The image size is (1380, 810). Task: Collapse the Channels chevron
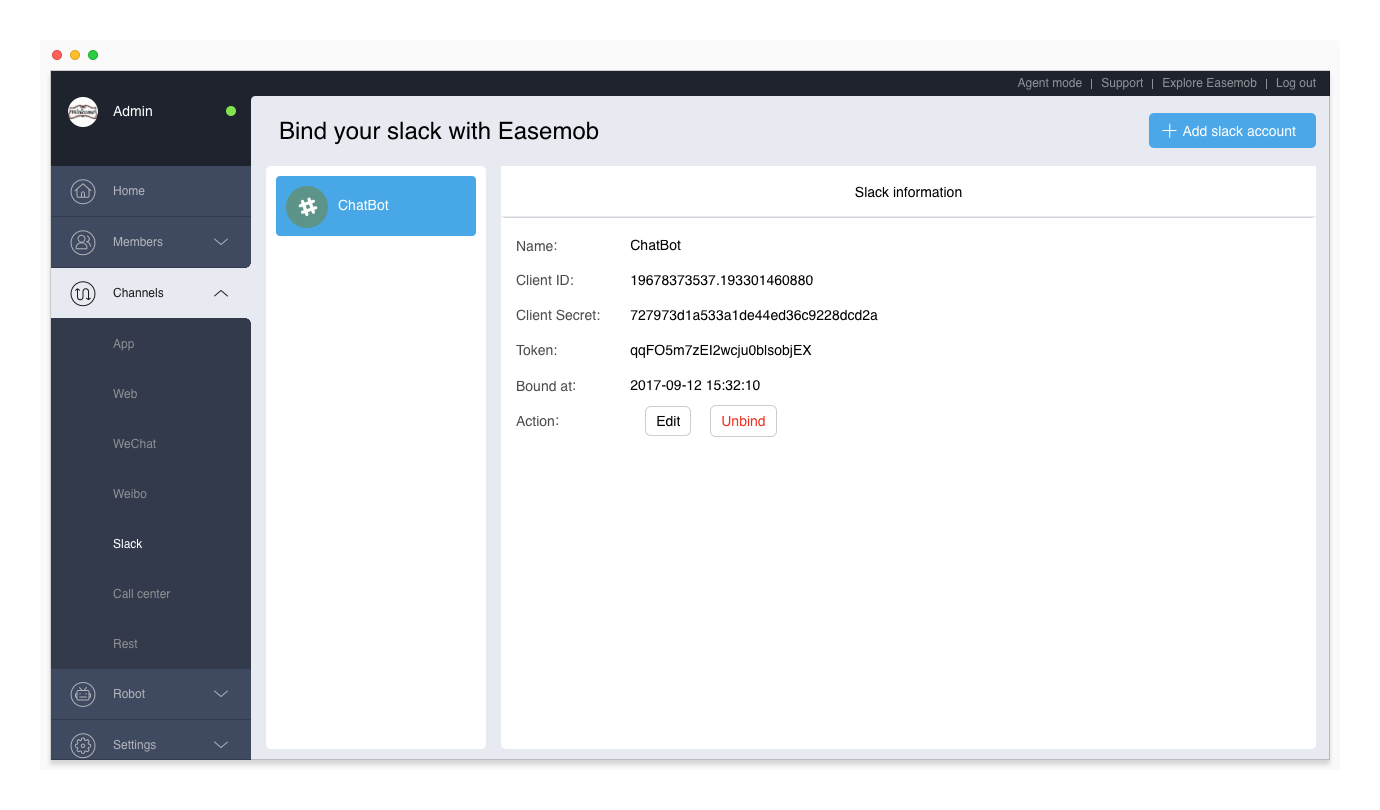(x=222, y=293)
